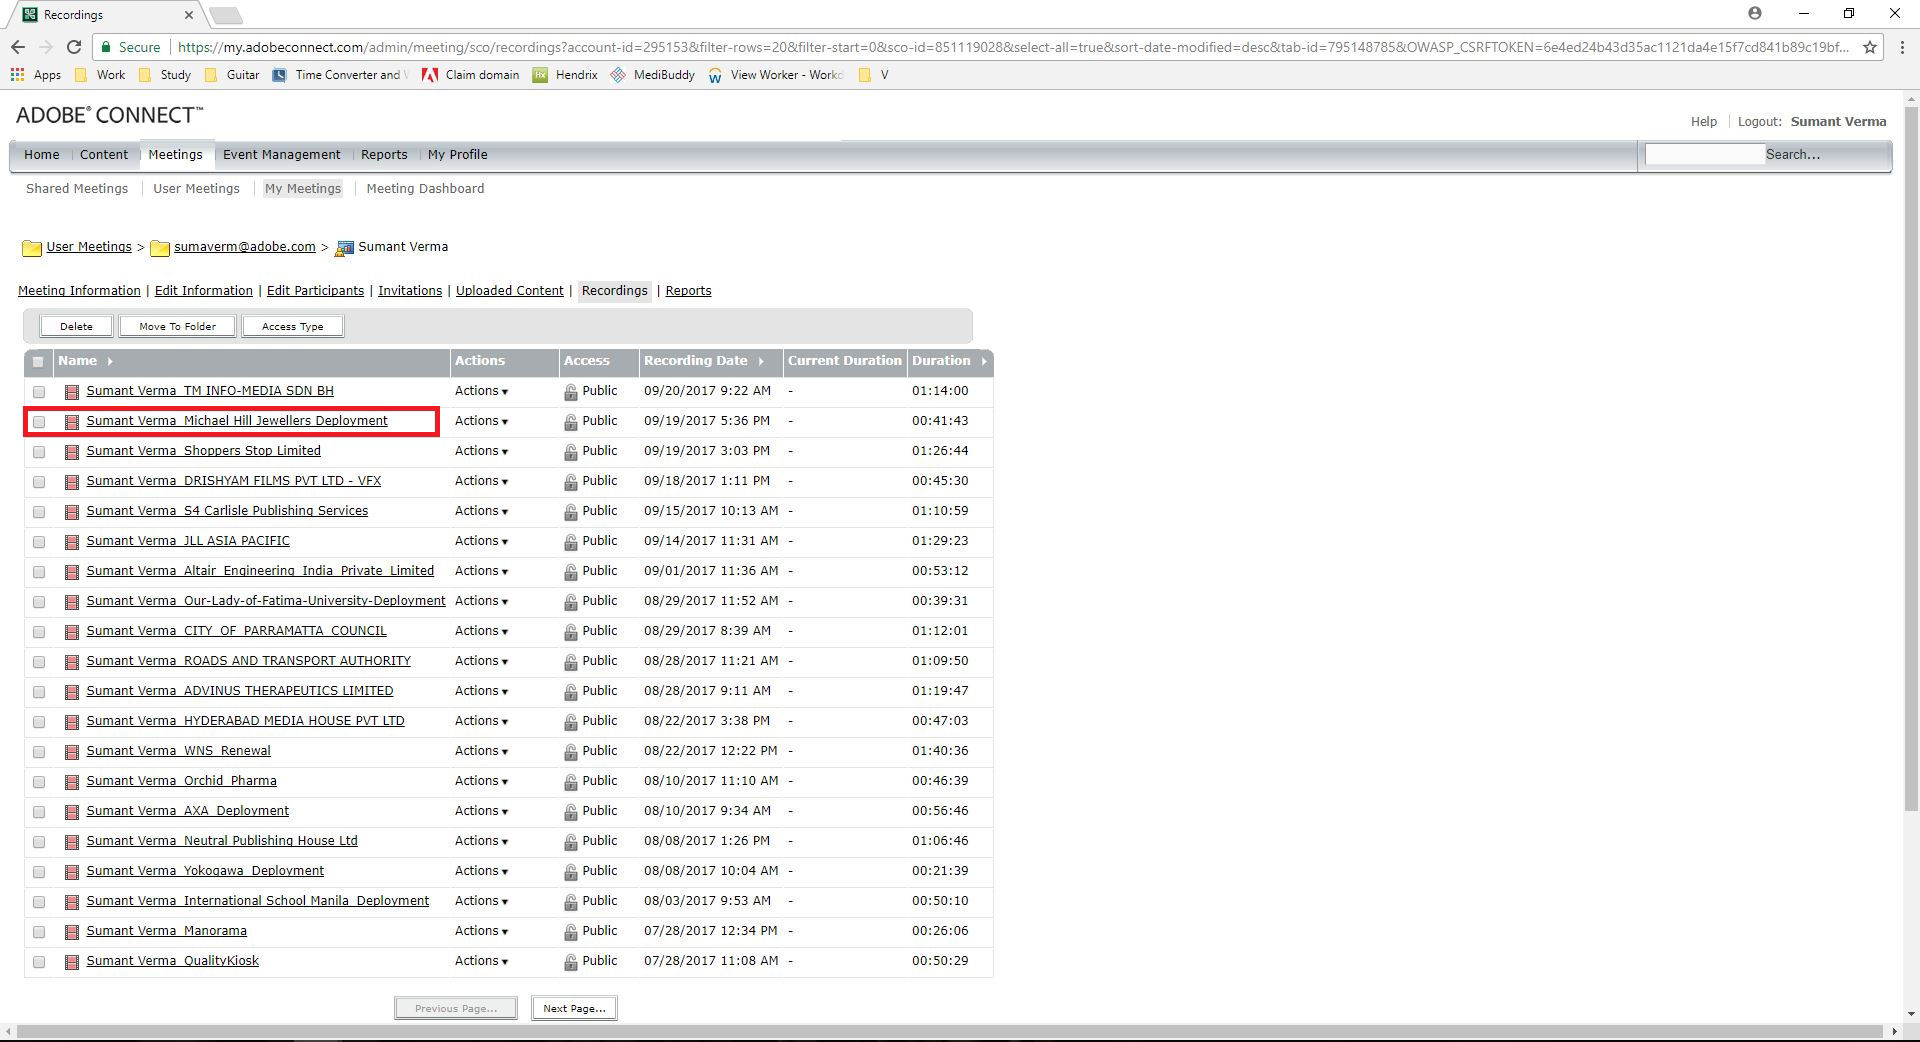Tick the checkbox for Shoppers Stop Limited
1920x1042 pixels.
point(39,452)
